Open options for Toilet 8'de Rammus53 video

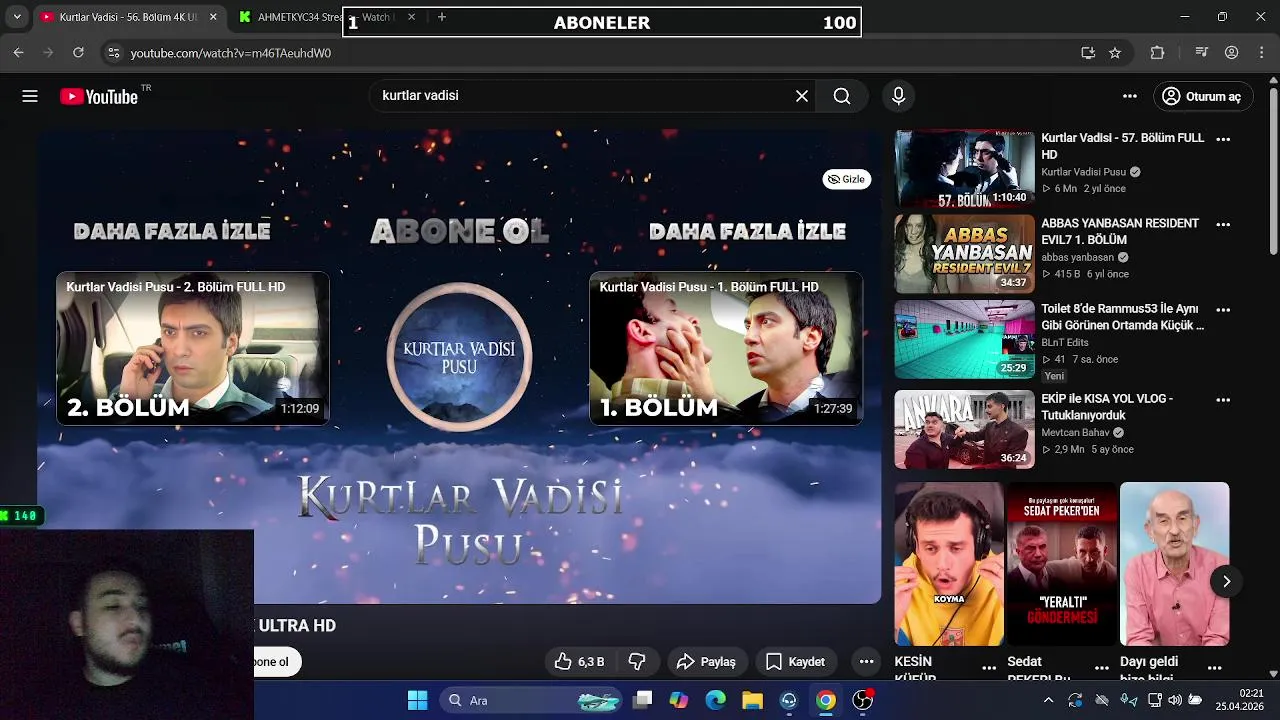click(1223, 310)
